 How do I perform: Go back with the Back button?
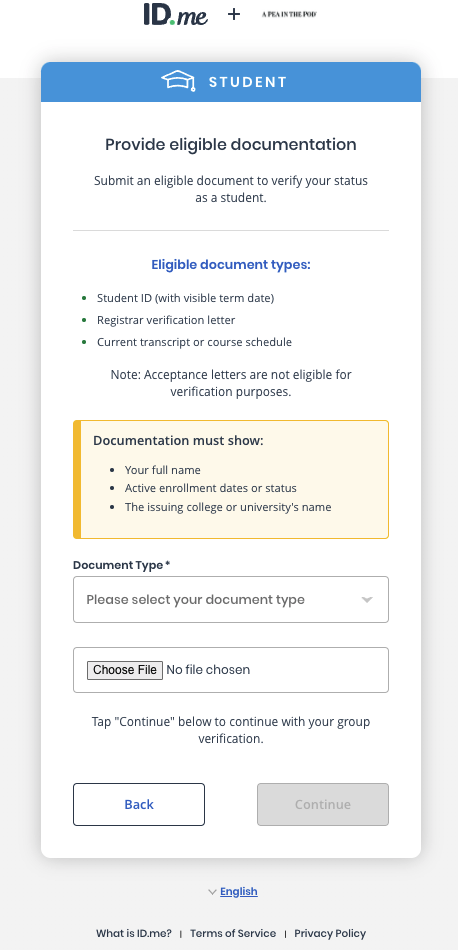point(139,804)
